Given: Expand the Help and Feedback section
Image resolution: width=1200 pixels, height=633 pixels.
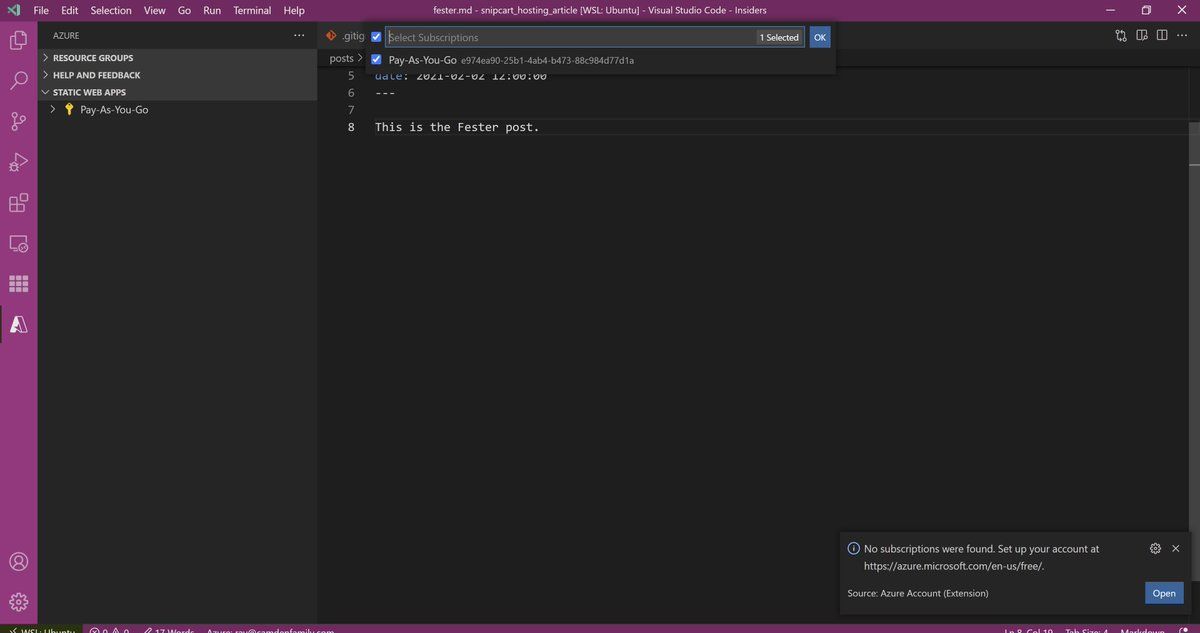Looking at the screenshot, I should pyautogui.click(x=96, y=75).
